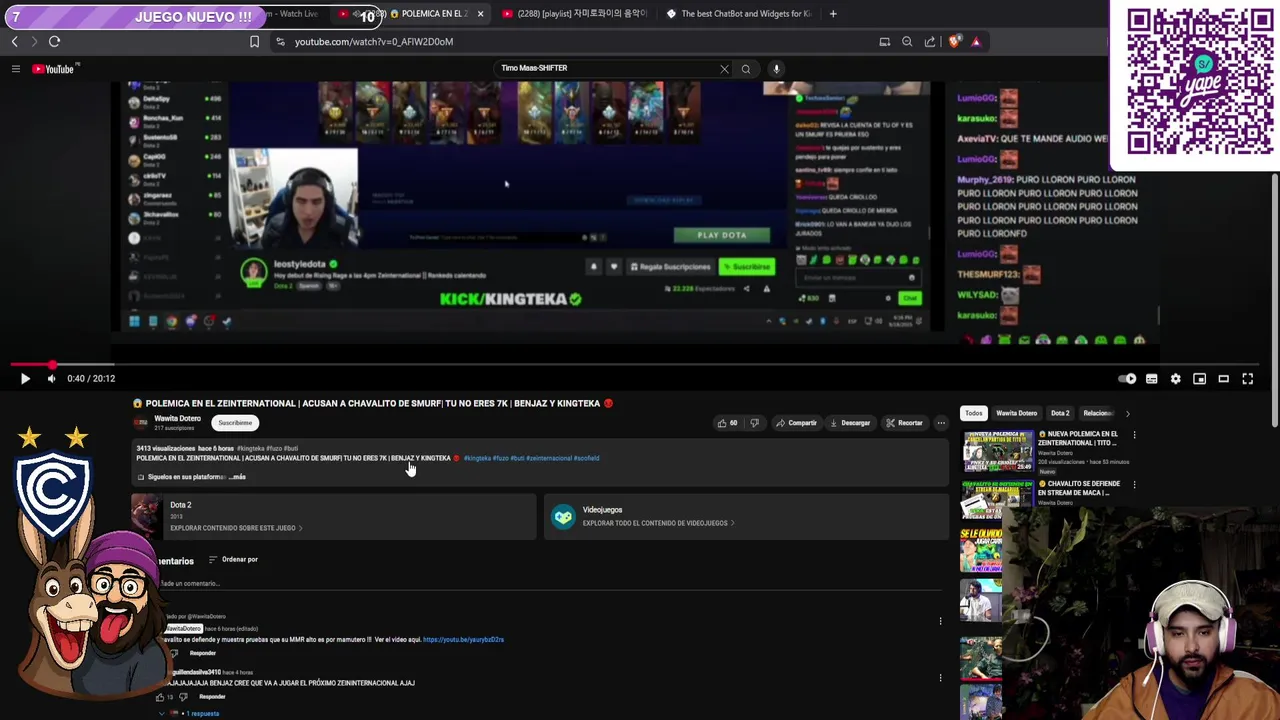Select the Todos filter chip
Screen dimensions: 1280x720
pyautogui.click(x=974, y=413)
